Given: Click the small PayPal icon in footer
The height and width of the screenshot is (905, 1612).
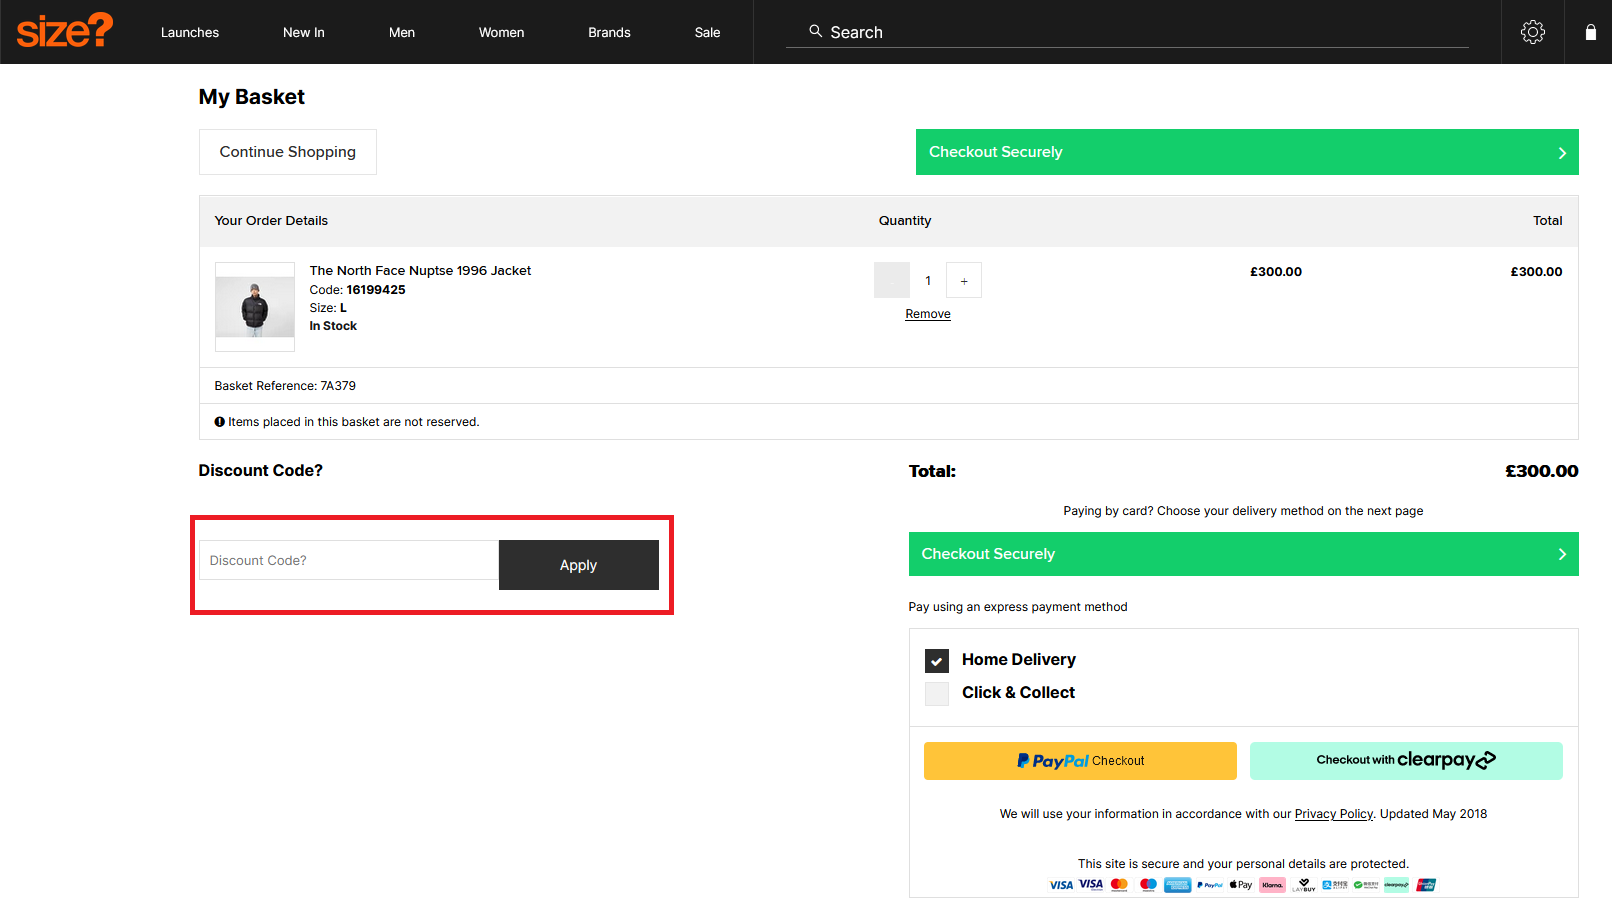Looking at the screenshot, I should click(x=1210, y=885).
